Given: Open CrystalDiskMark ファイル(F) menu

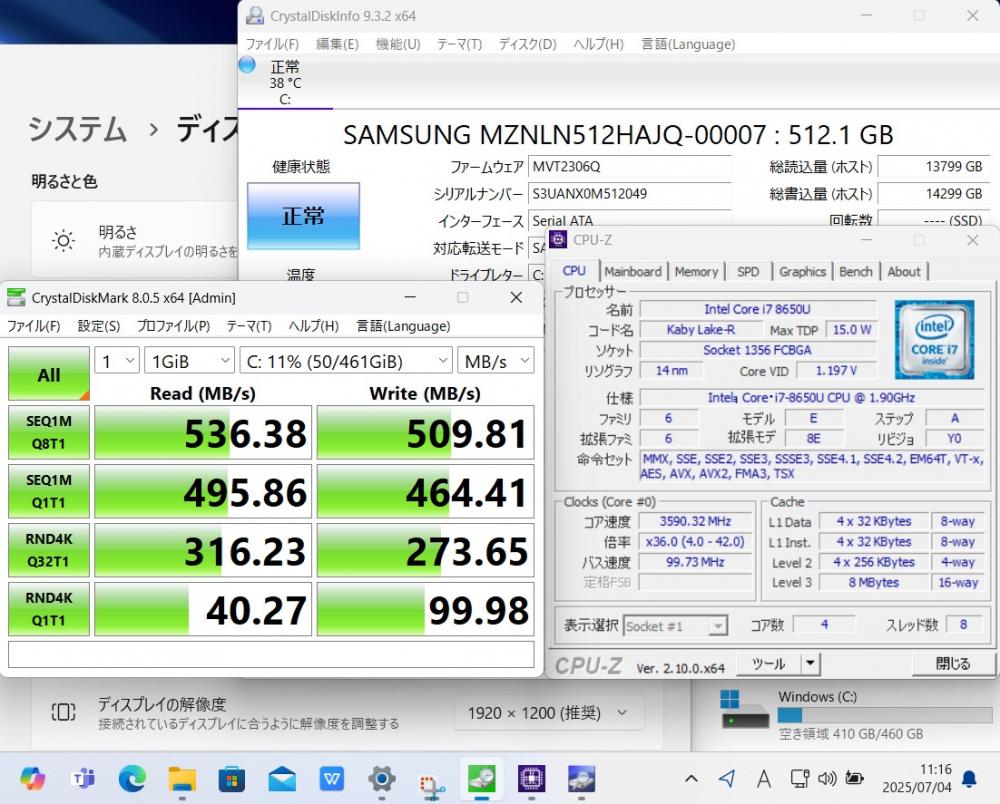Looking at the screenshot, I should [x=33, y=326].
